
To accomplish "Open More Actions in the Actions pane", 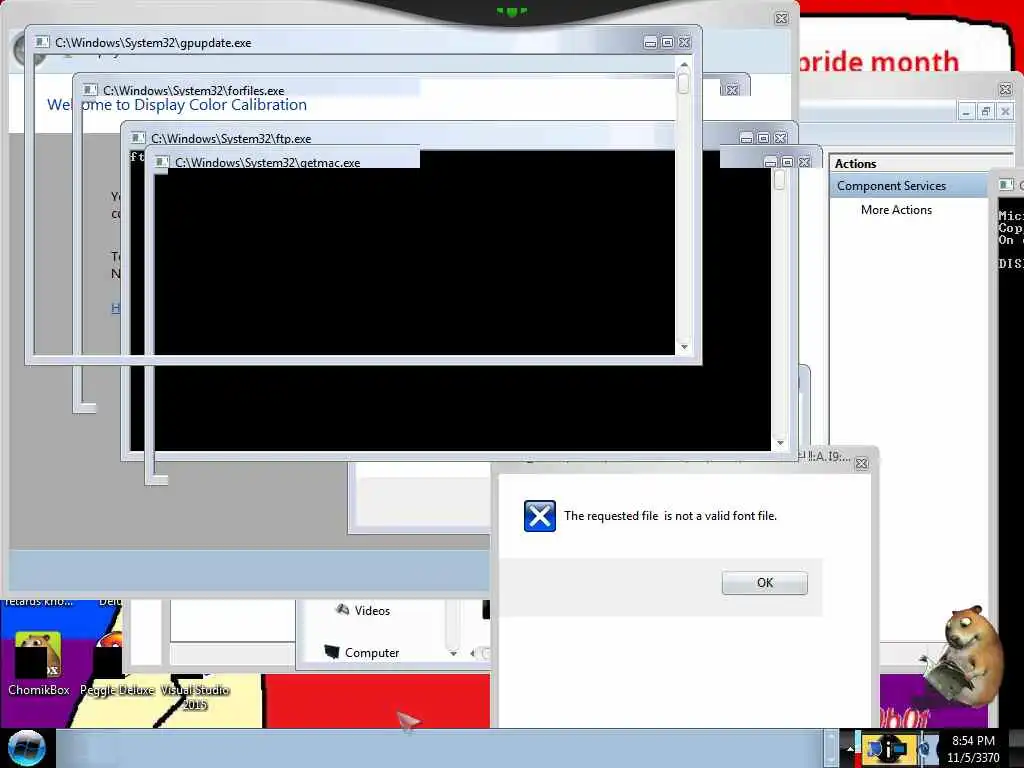I will (896, 210).
